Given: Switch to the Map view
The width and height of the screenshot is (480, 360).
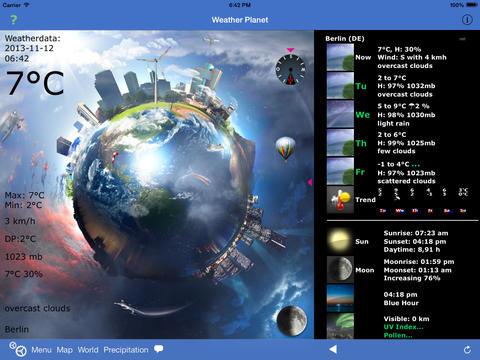Looking at the screenshot, I should coord(65,350).
